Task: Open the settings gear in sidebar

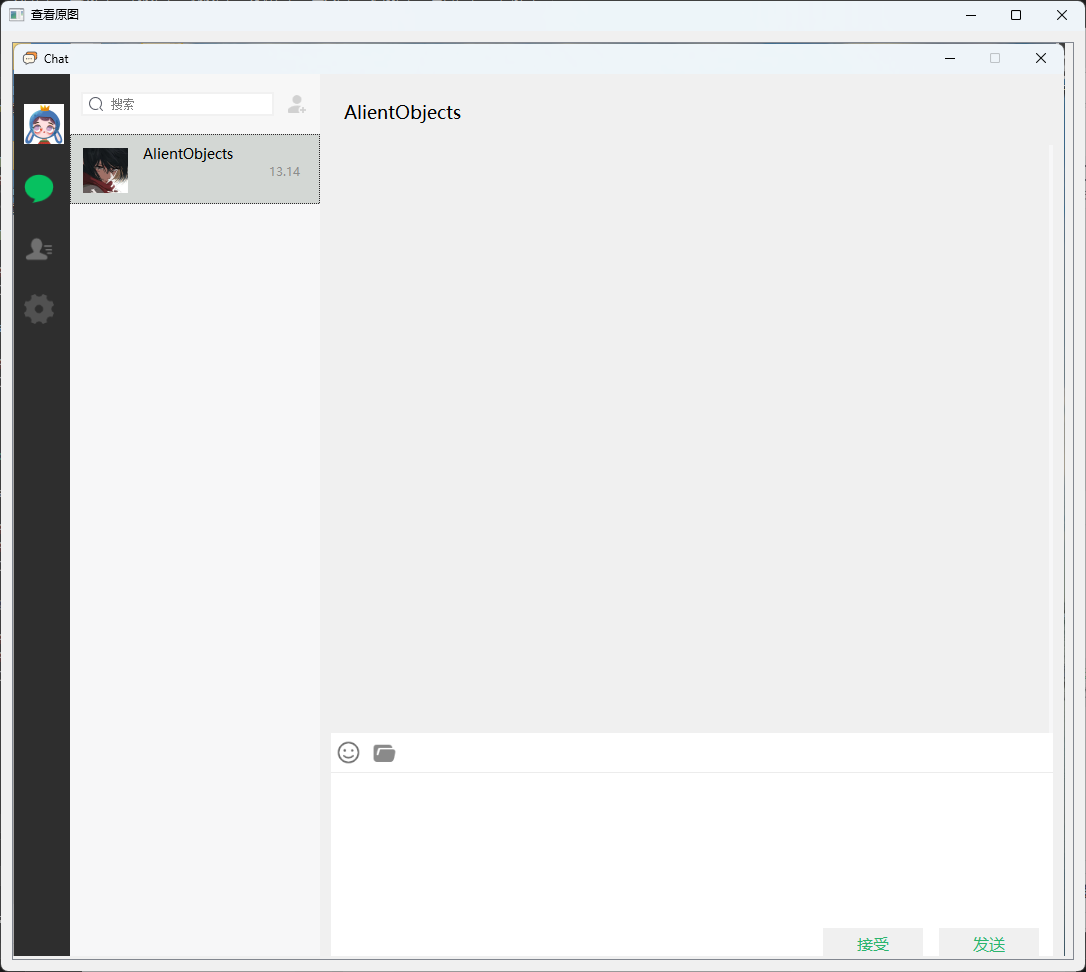Action: pyautogui.click(x=39, y=309)
